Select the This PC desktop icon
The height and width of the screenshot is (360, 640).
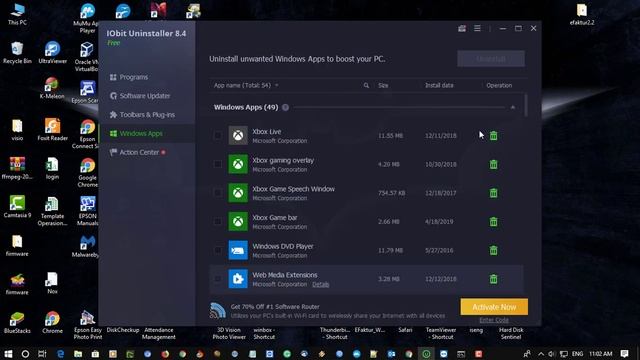coord(17,14)
